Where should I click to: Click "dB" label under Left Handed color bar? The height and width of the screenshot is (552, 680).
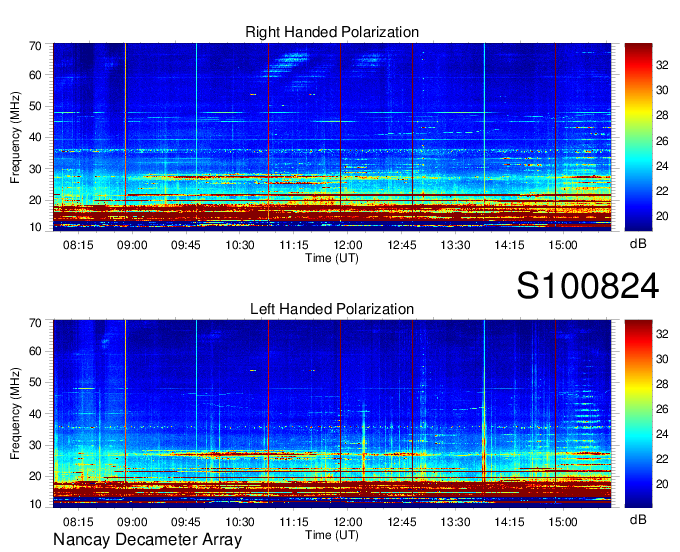pyautogui.click(x=638, y=519)
